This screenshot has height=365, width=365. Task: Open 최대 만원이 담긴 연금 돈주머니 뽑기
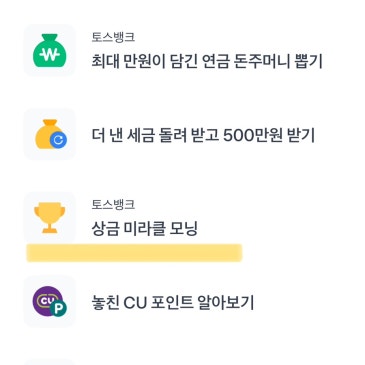[x=207, y=61]
